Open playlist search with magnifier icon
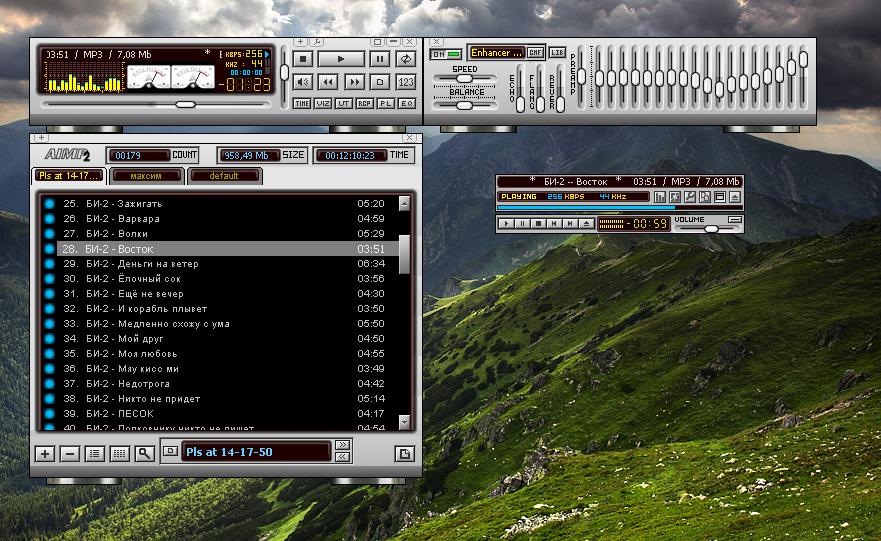 144,453
